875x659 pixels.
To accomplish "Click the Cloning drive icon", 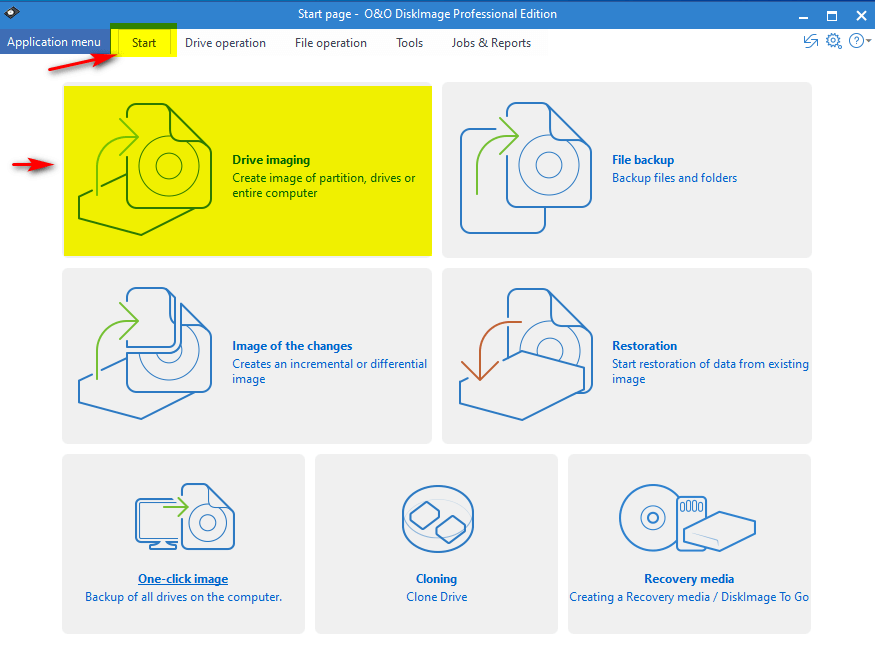I will point(438,519).
